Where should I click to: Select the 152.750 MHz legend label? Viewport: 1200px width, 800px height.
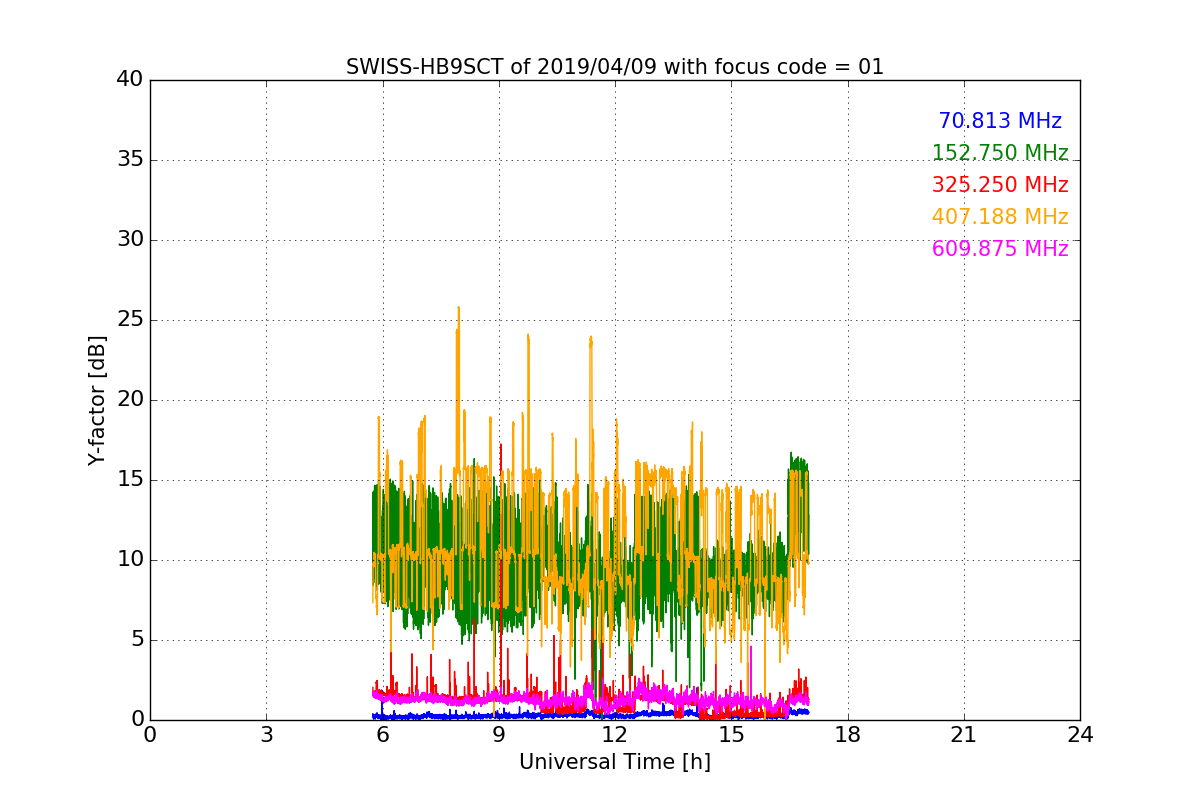coord(999,153)
